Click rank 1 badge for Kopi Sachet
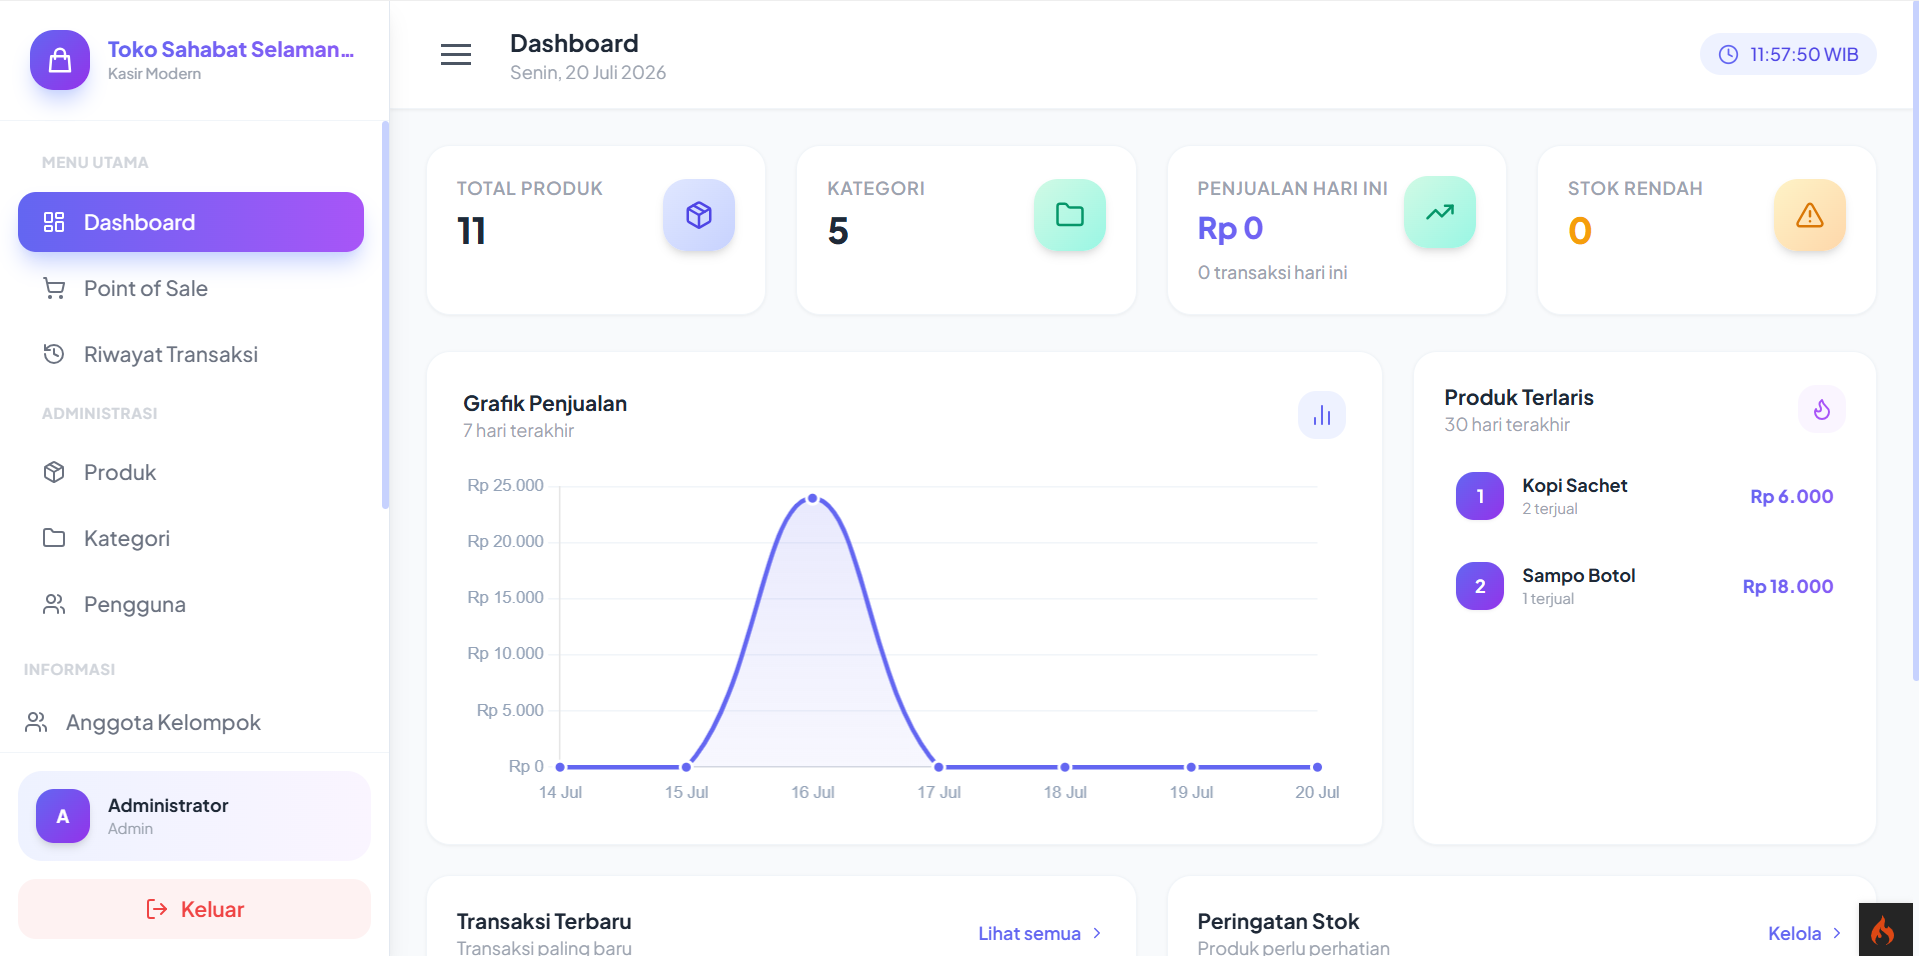Screen dimensions: 1919x956 [x=1480, y=496]
